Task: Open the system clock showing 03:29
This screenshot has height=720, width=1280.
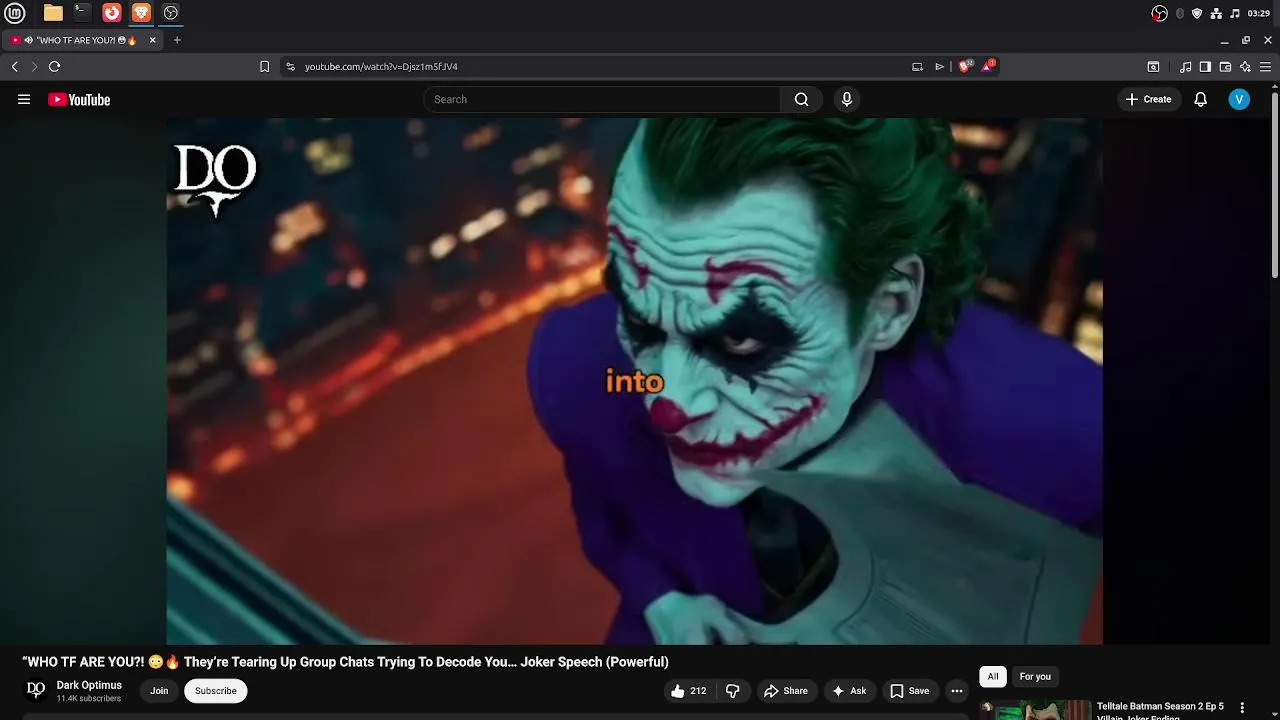Action: (x=1258, y=13)
